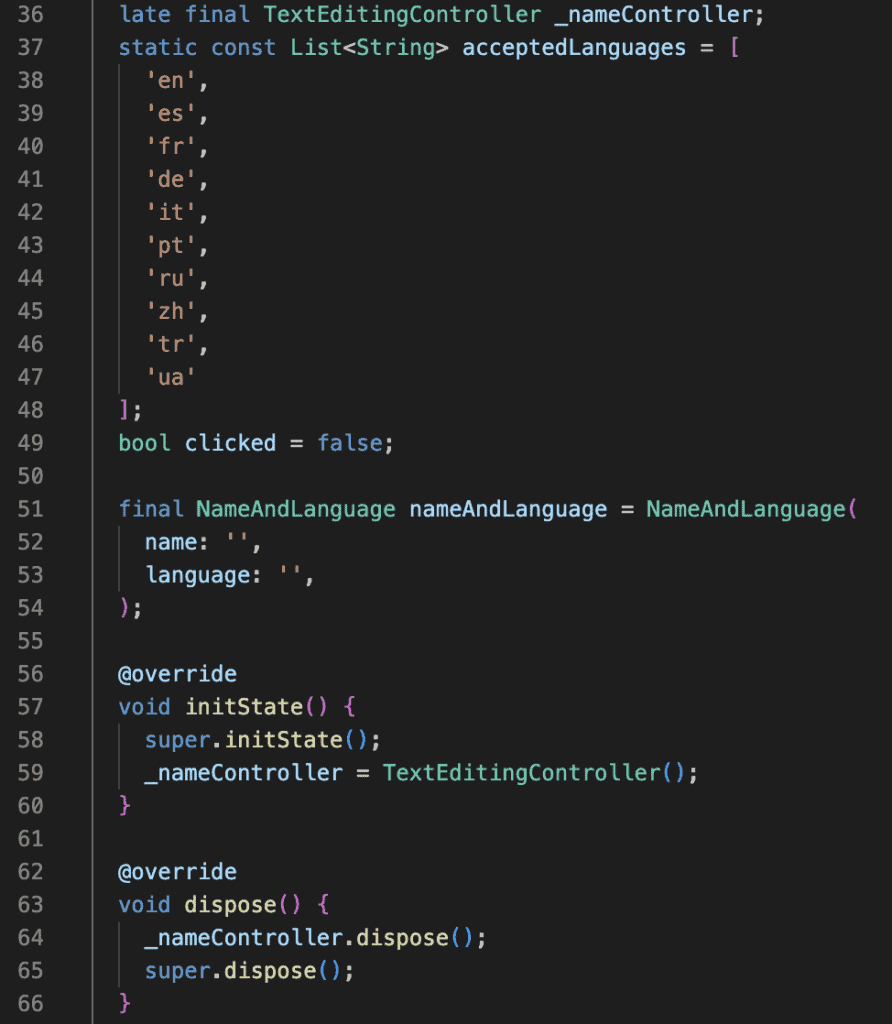Screen dimensions: 892x1024
Task: Click the 'name:' parameter on line 52
Action: pyautogui.click(x=176, y=542)
